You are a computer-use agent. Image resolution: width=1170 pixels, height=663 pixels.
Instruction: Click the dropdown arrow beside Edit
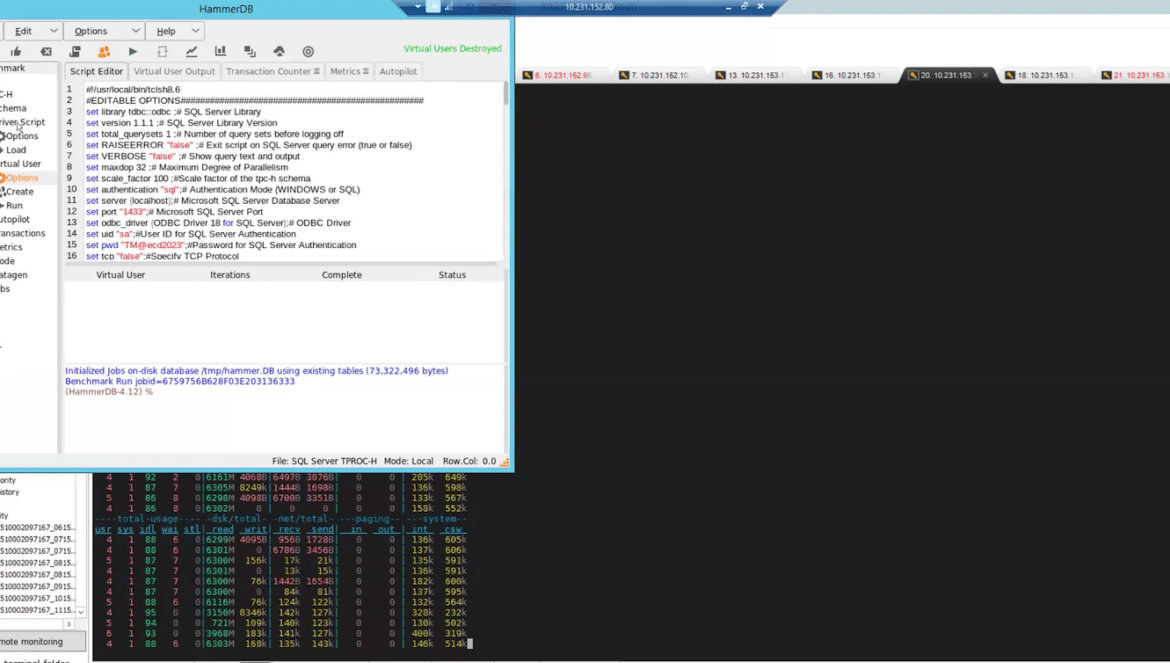click(x=54, y=31)
